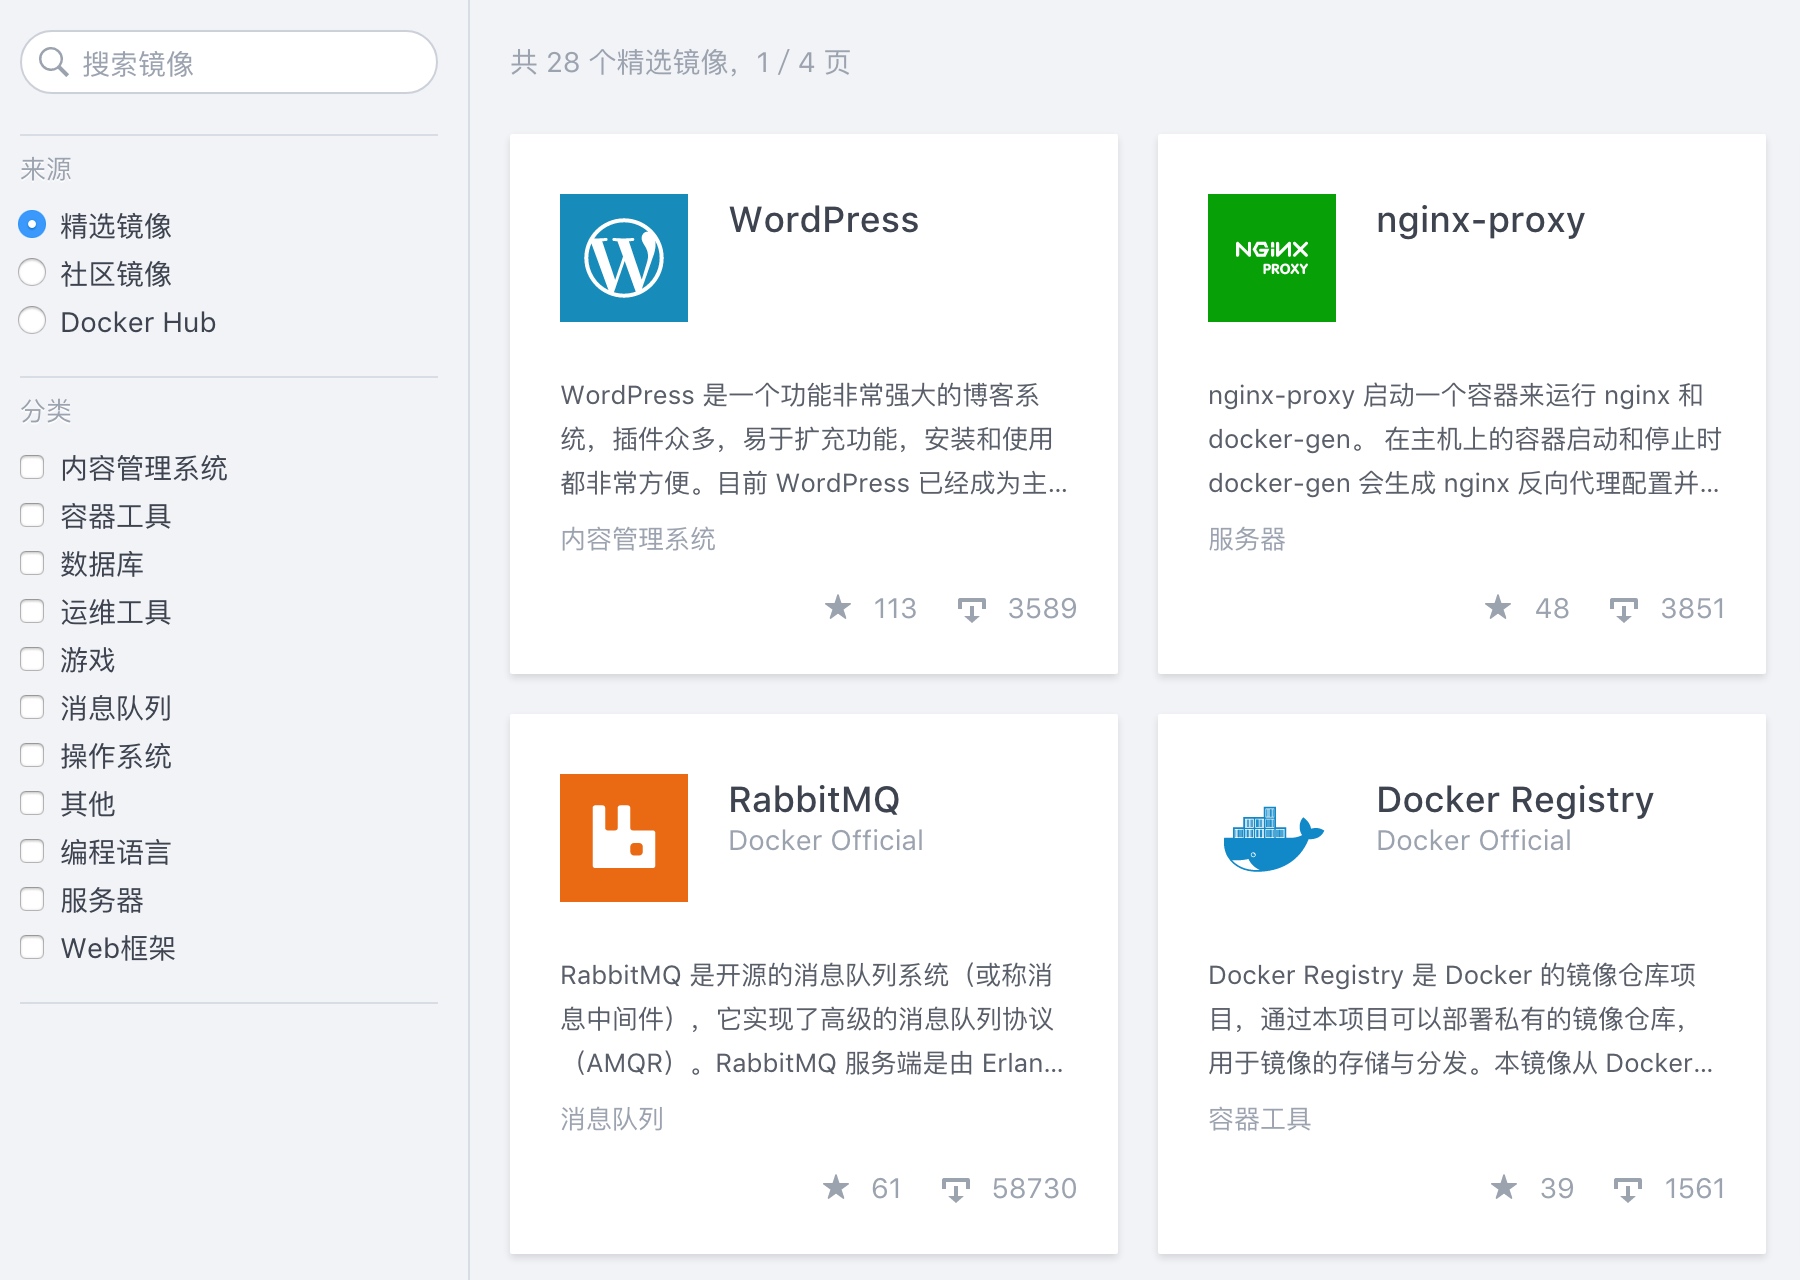Image resolution: width=1800 pixels, height=1280 pixels.
Task: Click the star icon on Docker Registry card
Action: coord(1504,1187)
